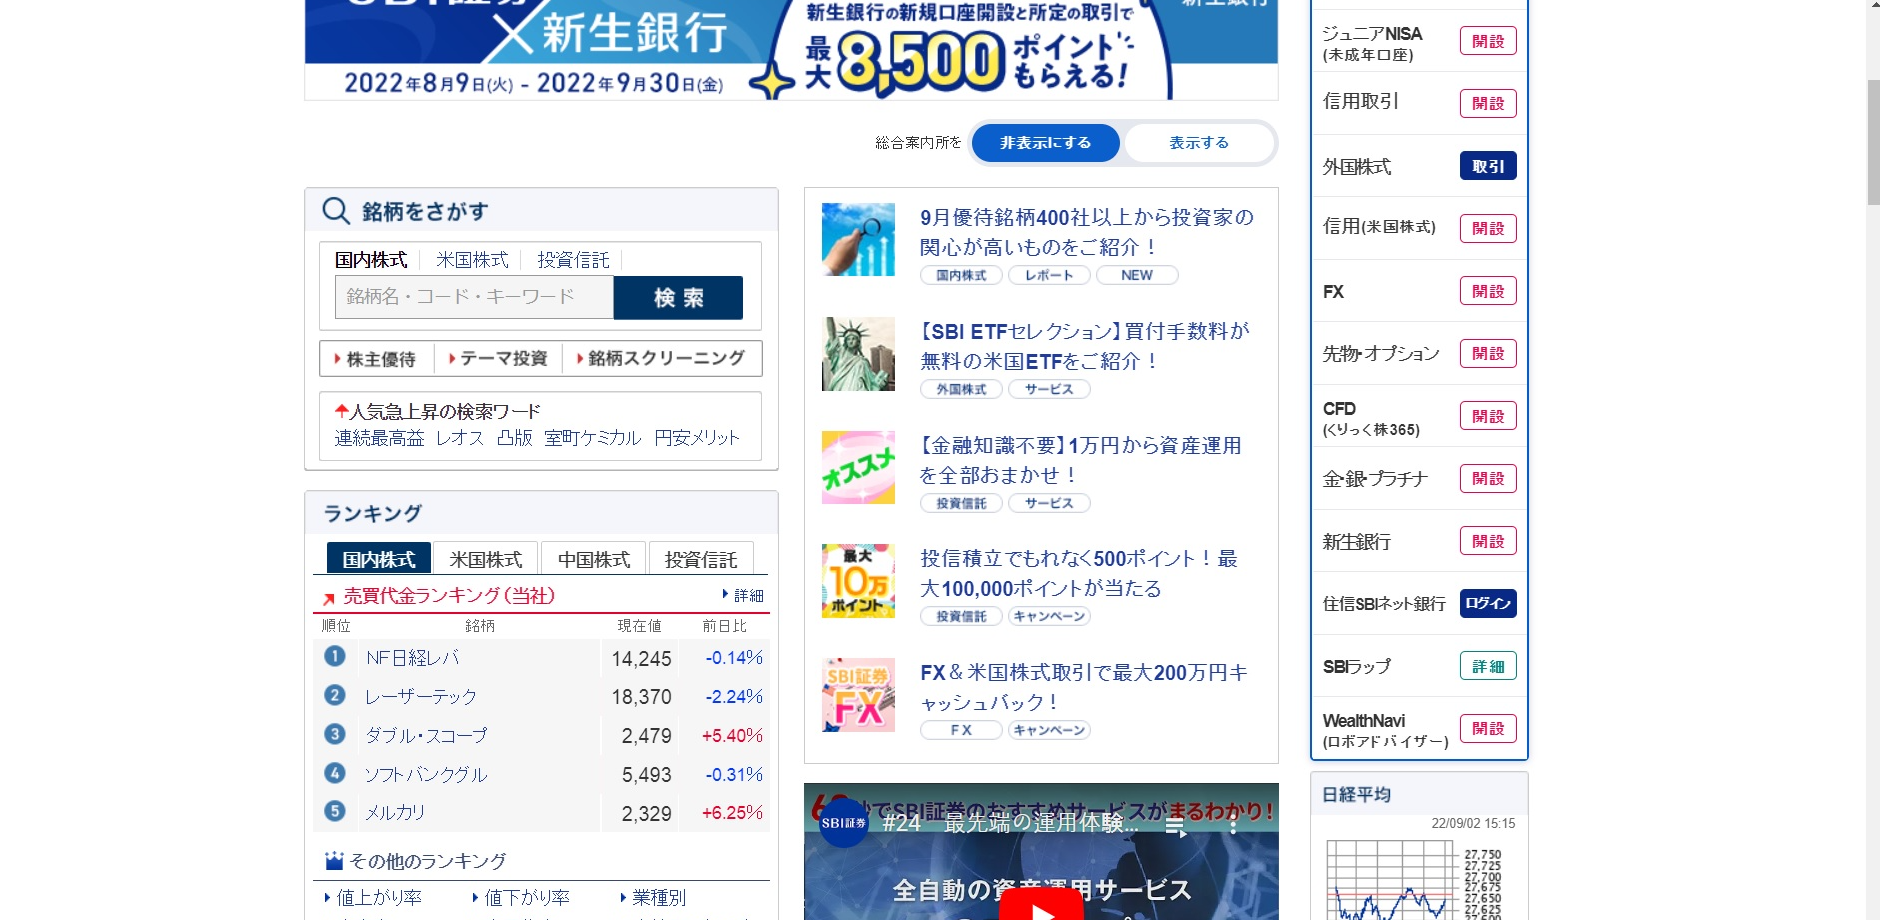
Task: Open the FX 開設 button
Action: tap(1488, 291)
